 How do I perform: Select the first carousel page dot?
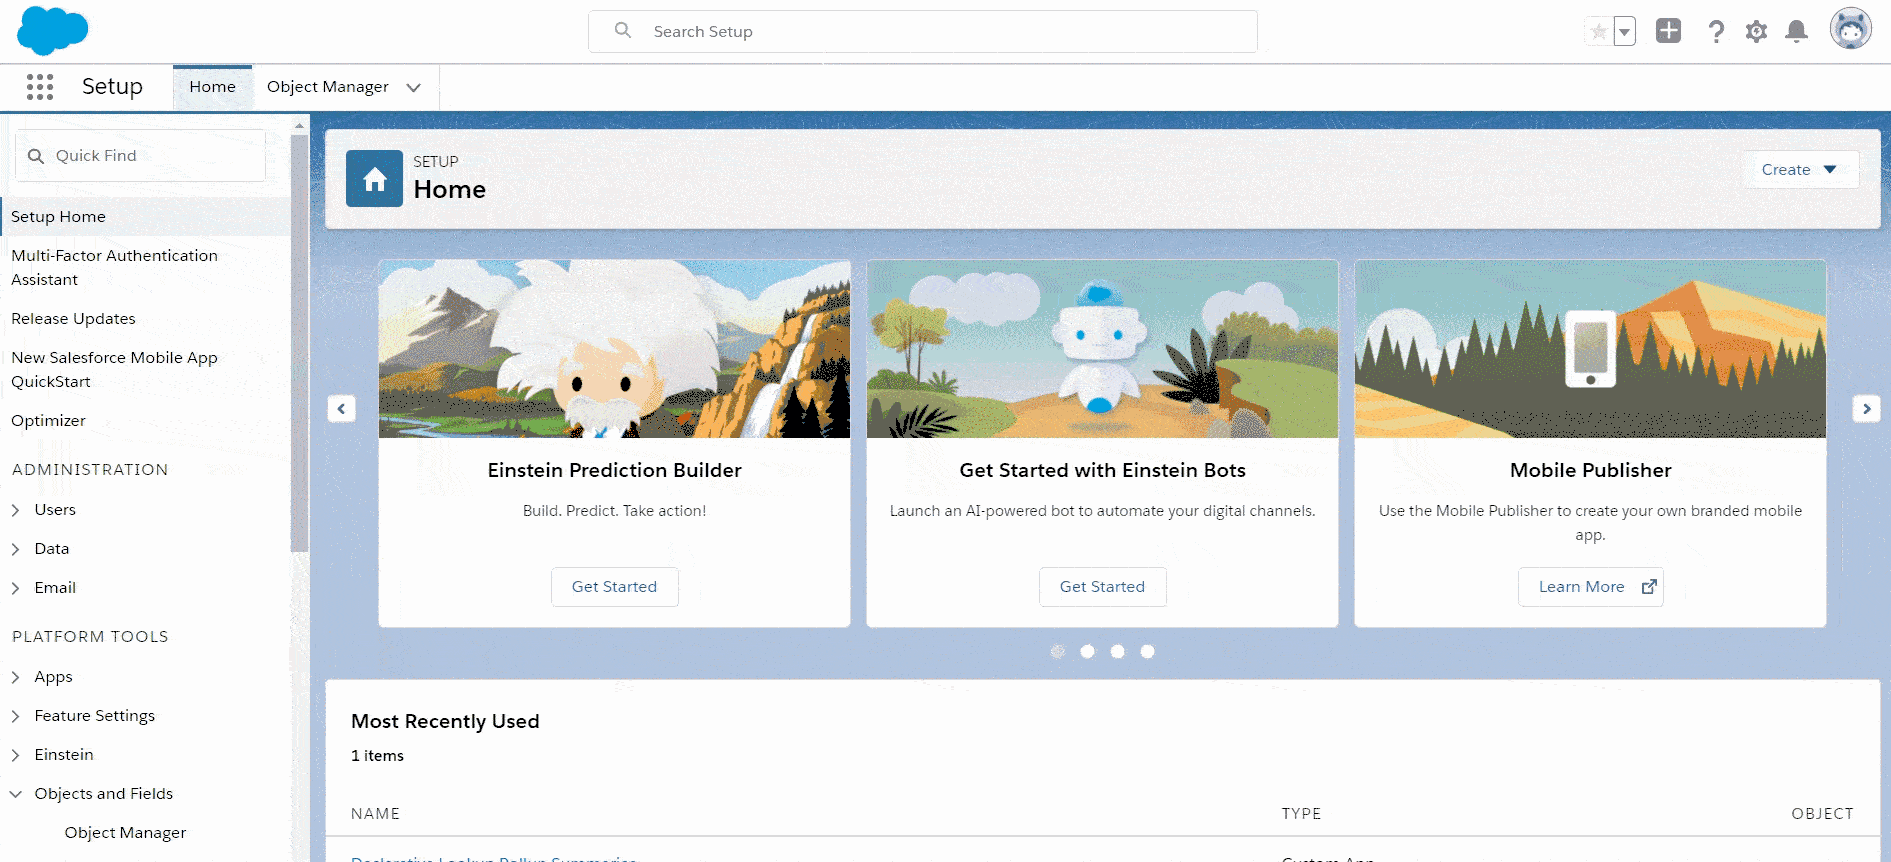coord(1058,652)
